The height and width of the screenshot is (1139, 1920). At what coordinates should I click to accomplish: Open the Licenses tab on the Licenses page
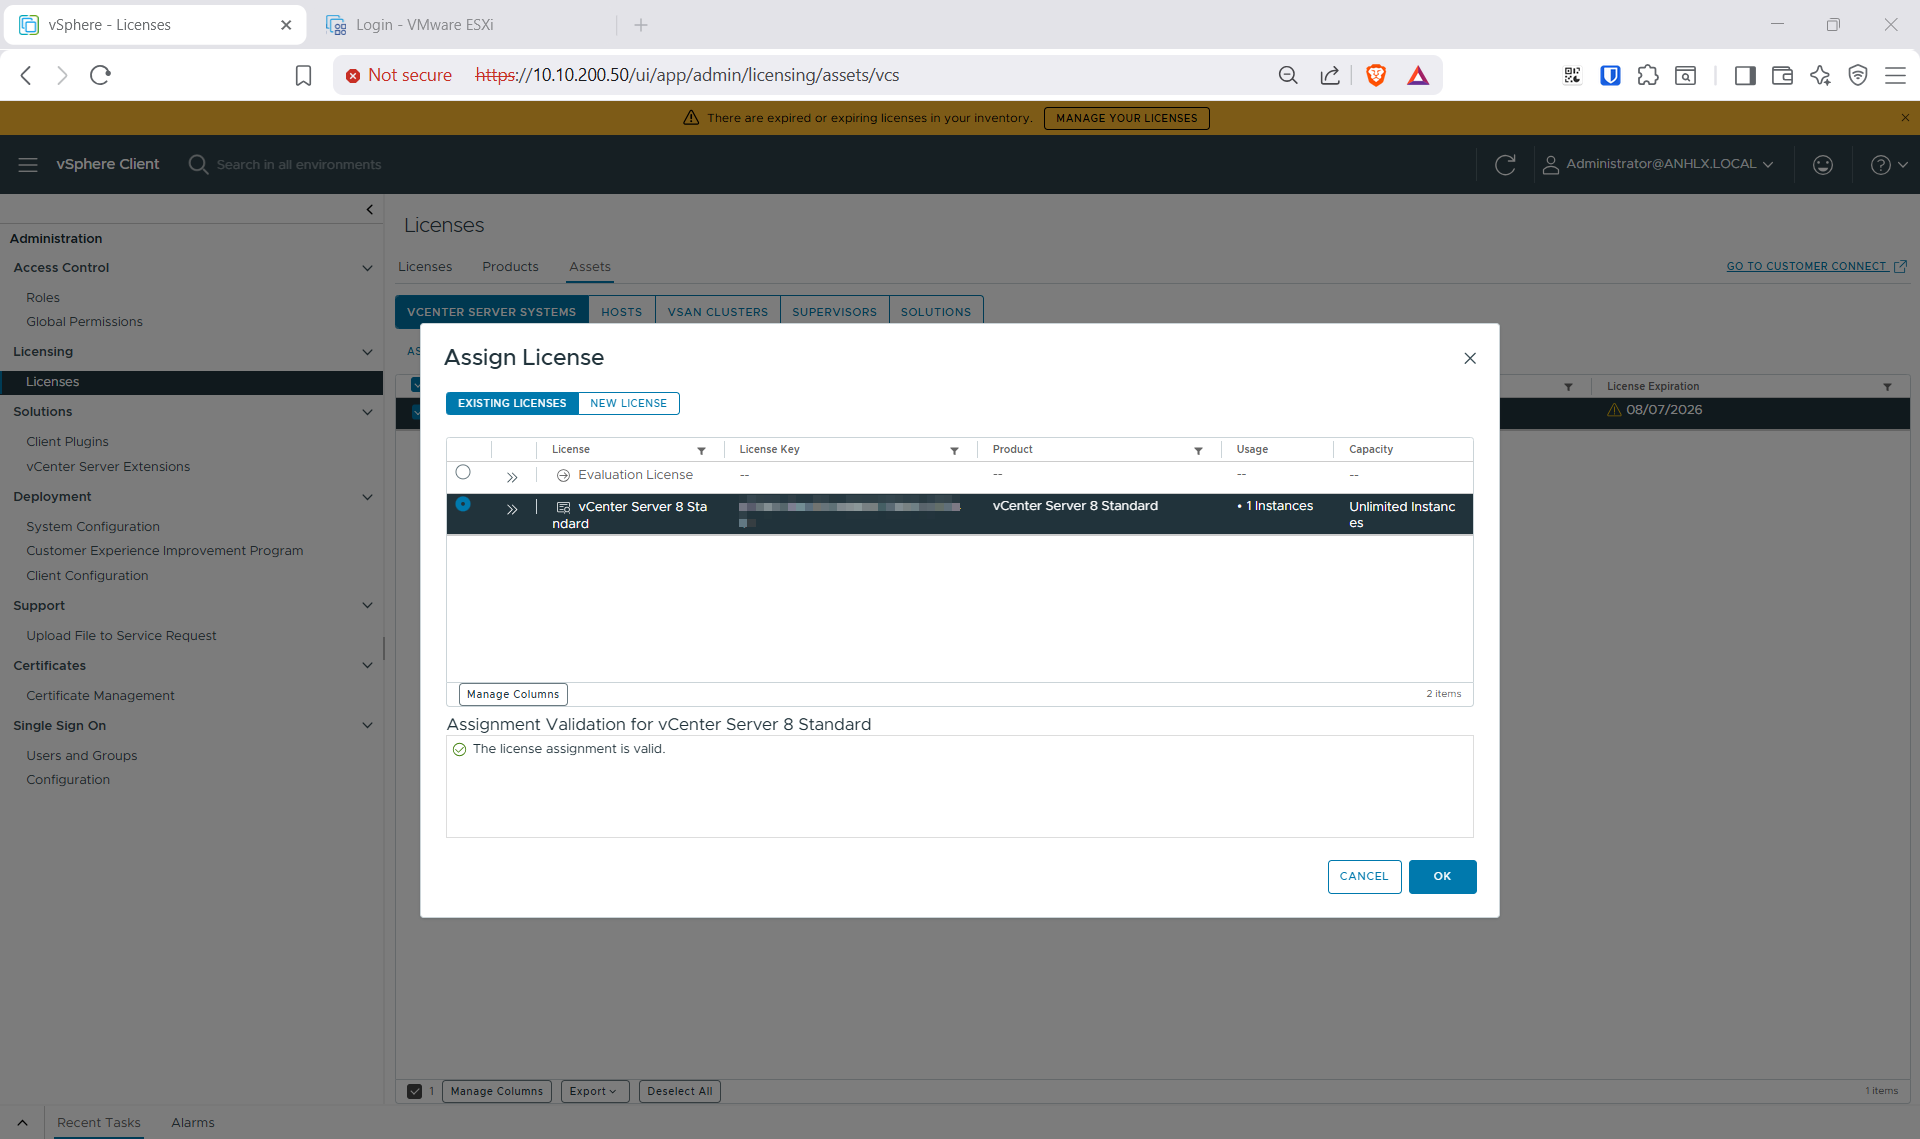click(425, 267)
